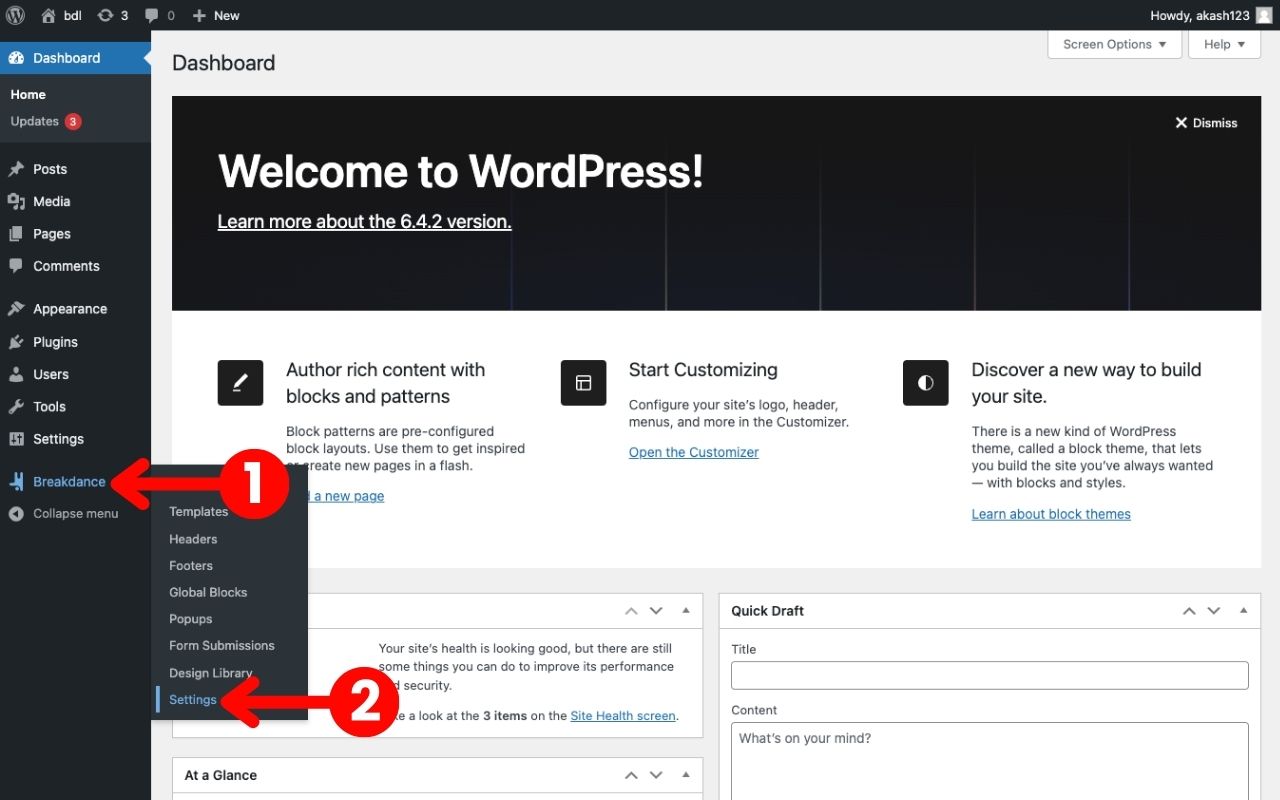Click the pencil icon next to Author rich content
1280x800 pixels.
tap(240, 382)
